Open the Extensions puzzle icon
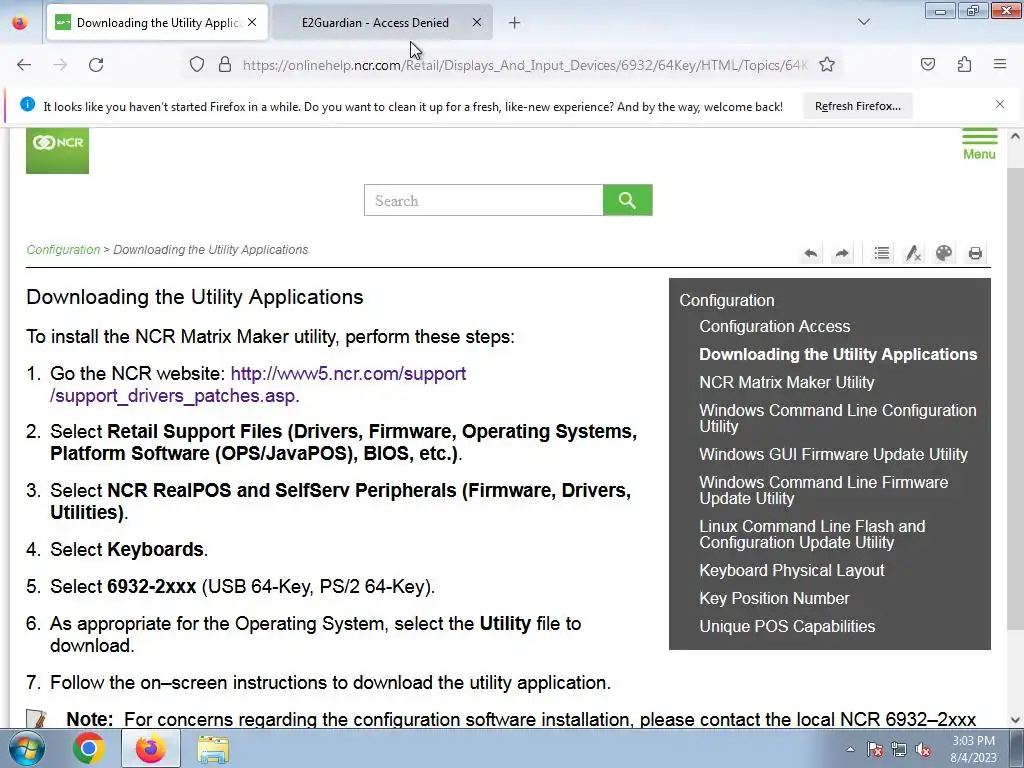1024x768 pixels. pos(964,64)
